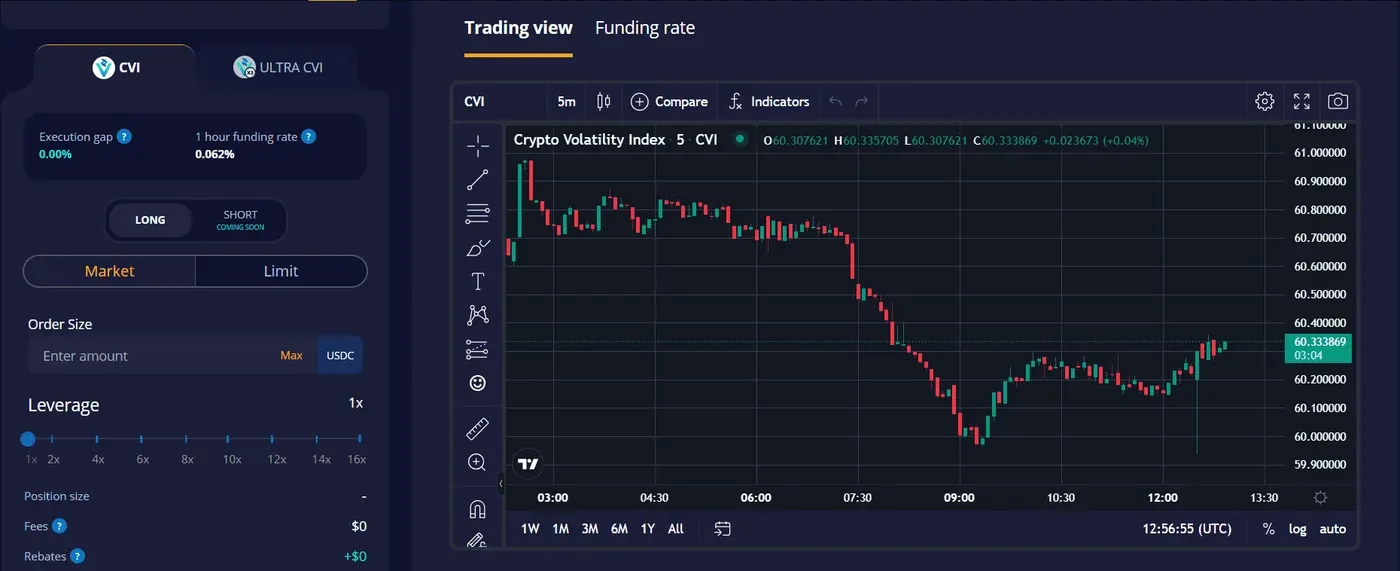Toggle auto scale on chart
1400x571 pixels.
coord(1332,528)
